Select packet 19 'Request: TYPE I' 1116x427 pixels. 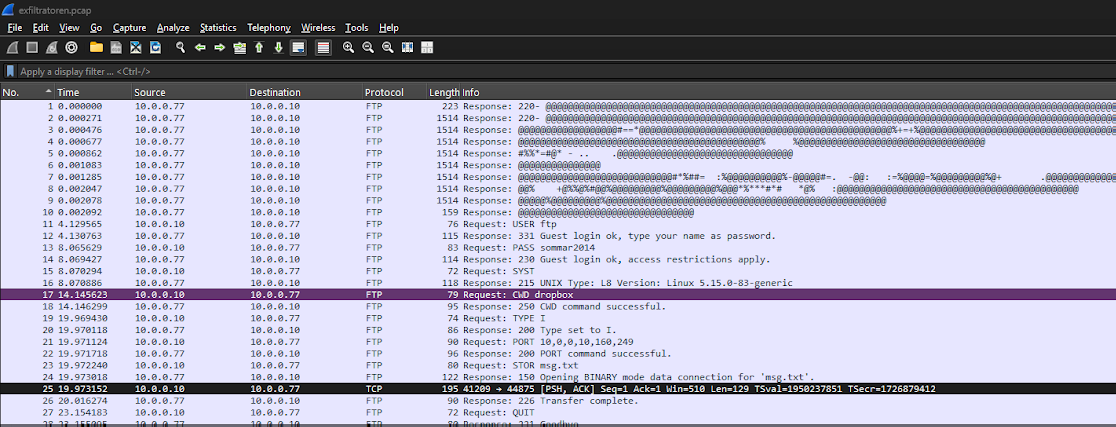558,318
